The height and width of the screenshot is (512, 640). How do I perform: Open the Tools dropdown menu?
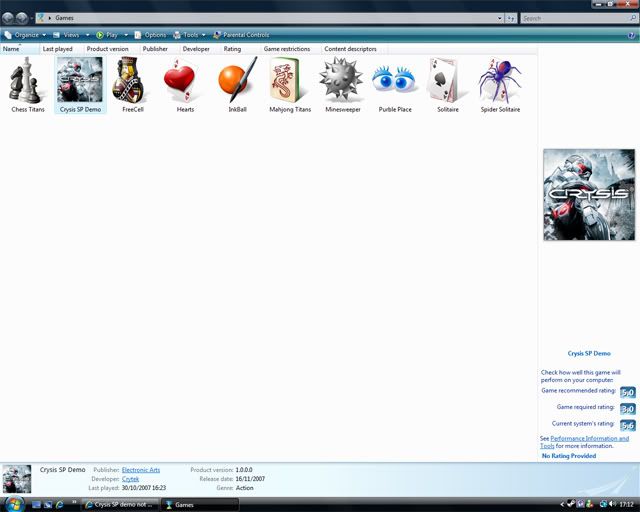pyautogui.click(x=189, y=35)
